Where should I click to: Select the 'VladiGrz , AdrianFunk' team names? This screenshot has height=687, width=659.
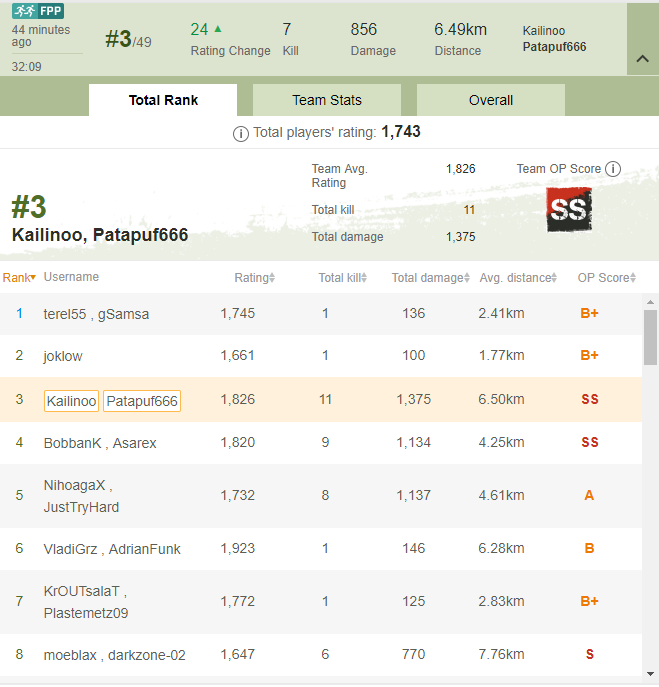(x=112, y=549)
